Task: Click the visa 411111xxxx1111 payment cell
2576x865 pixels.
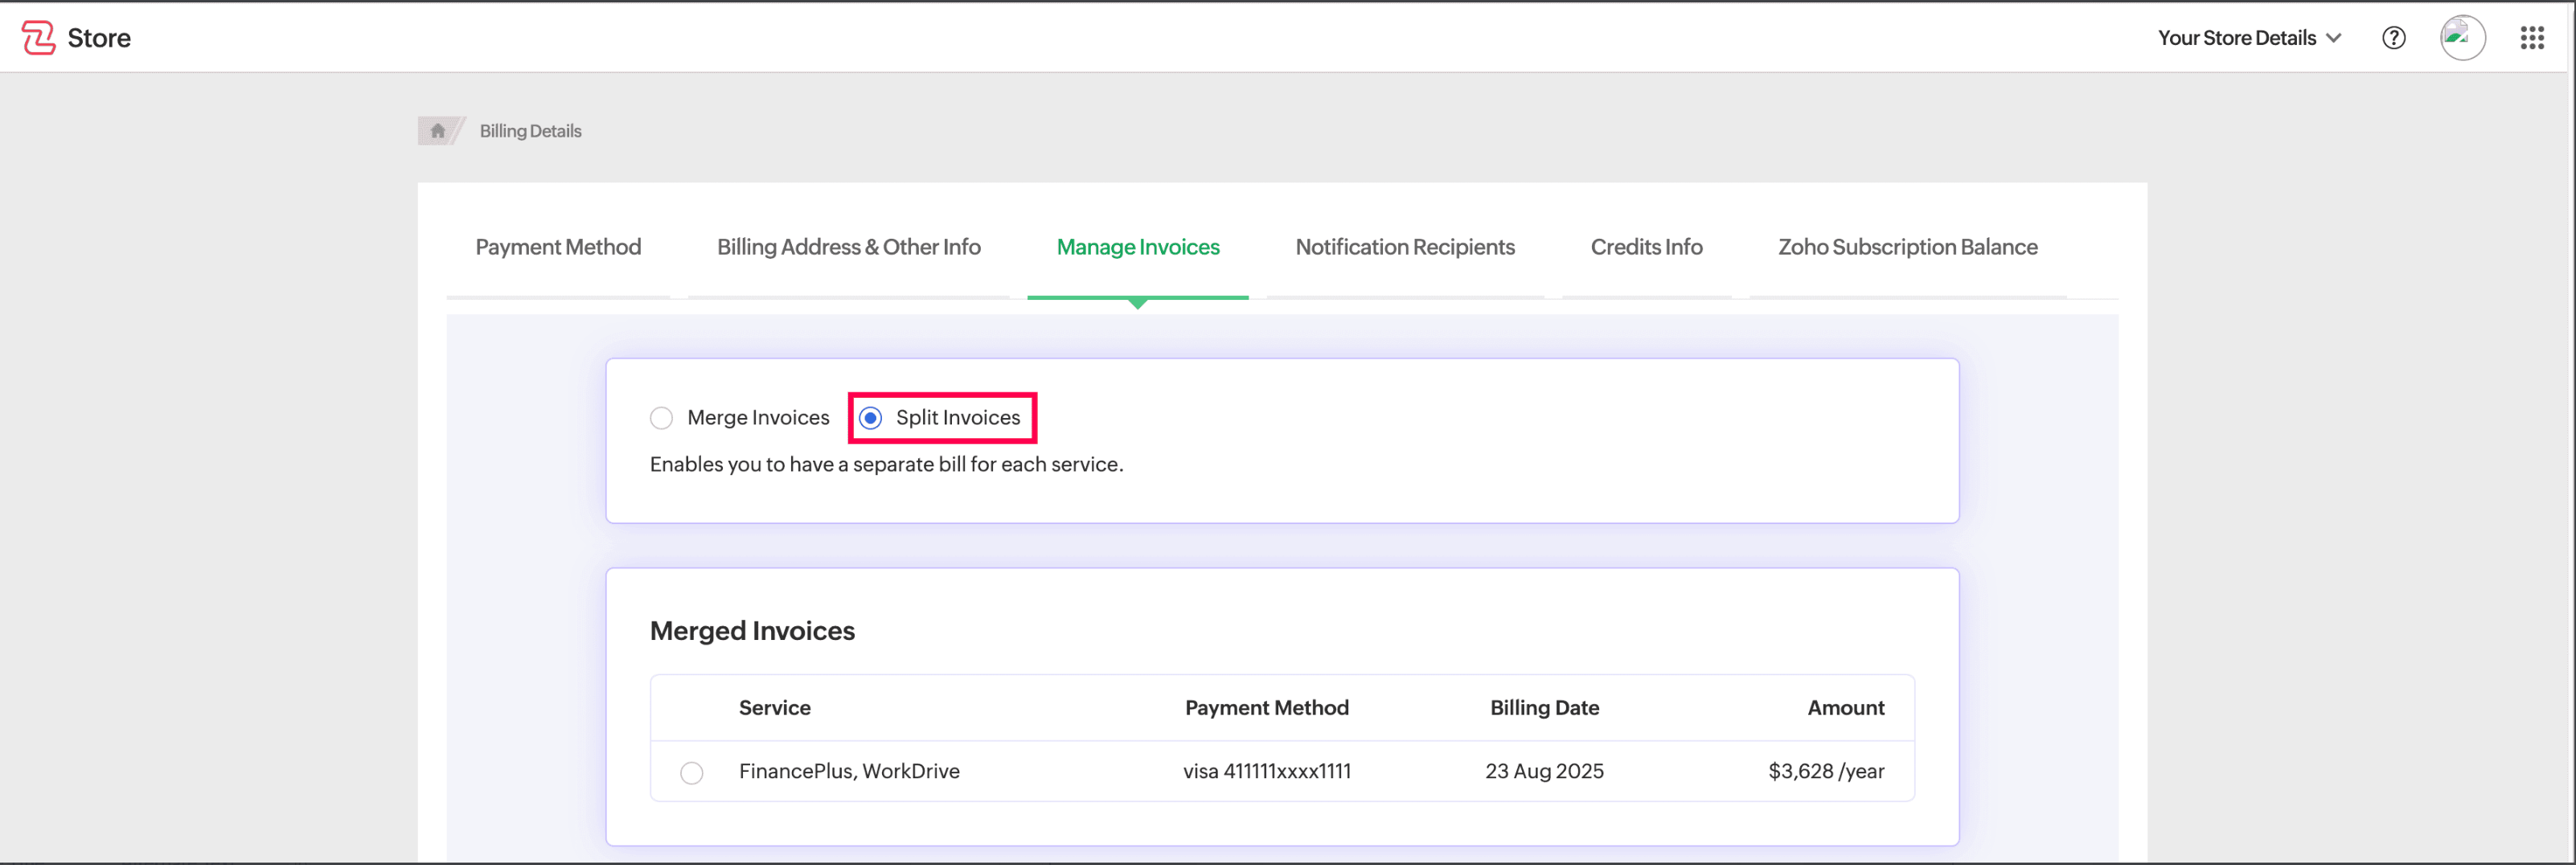Action: 1266,771
